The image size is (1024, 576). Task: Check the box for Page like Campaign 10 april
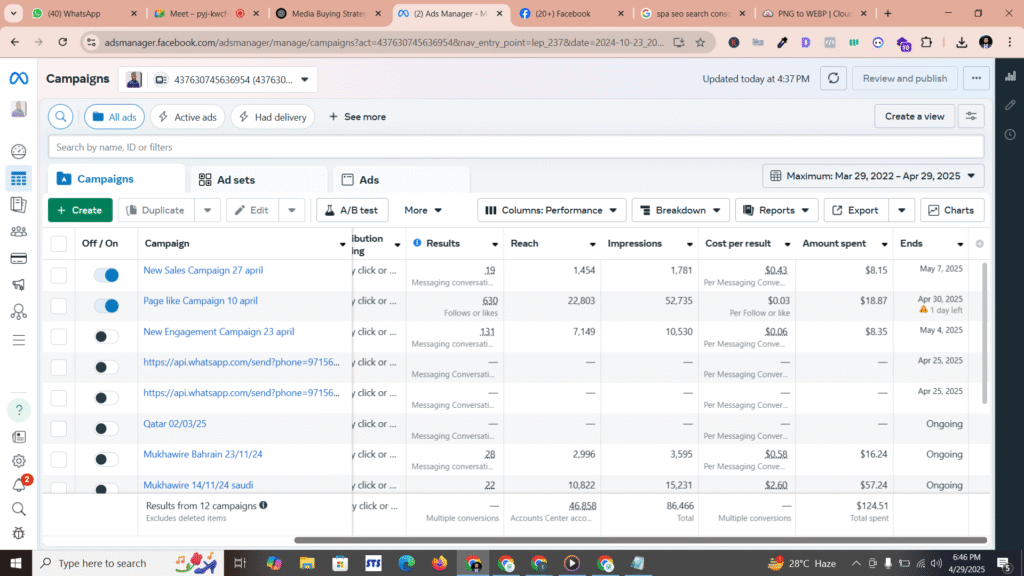(x=59, y=305)
